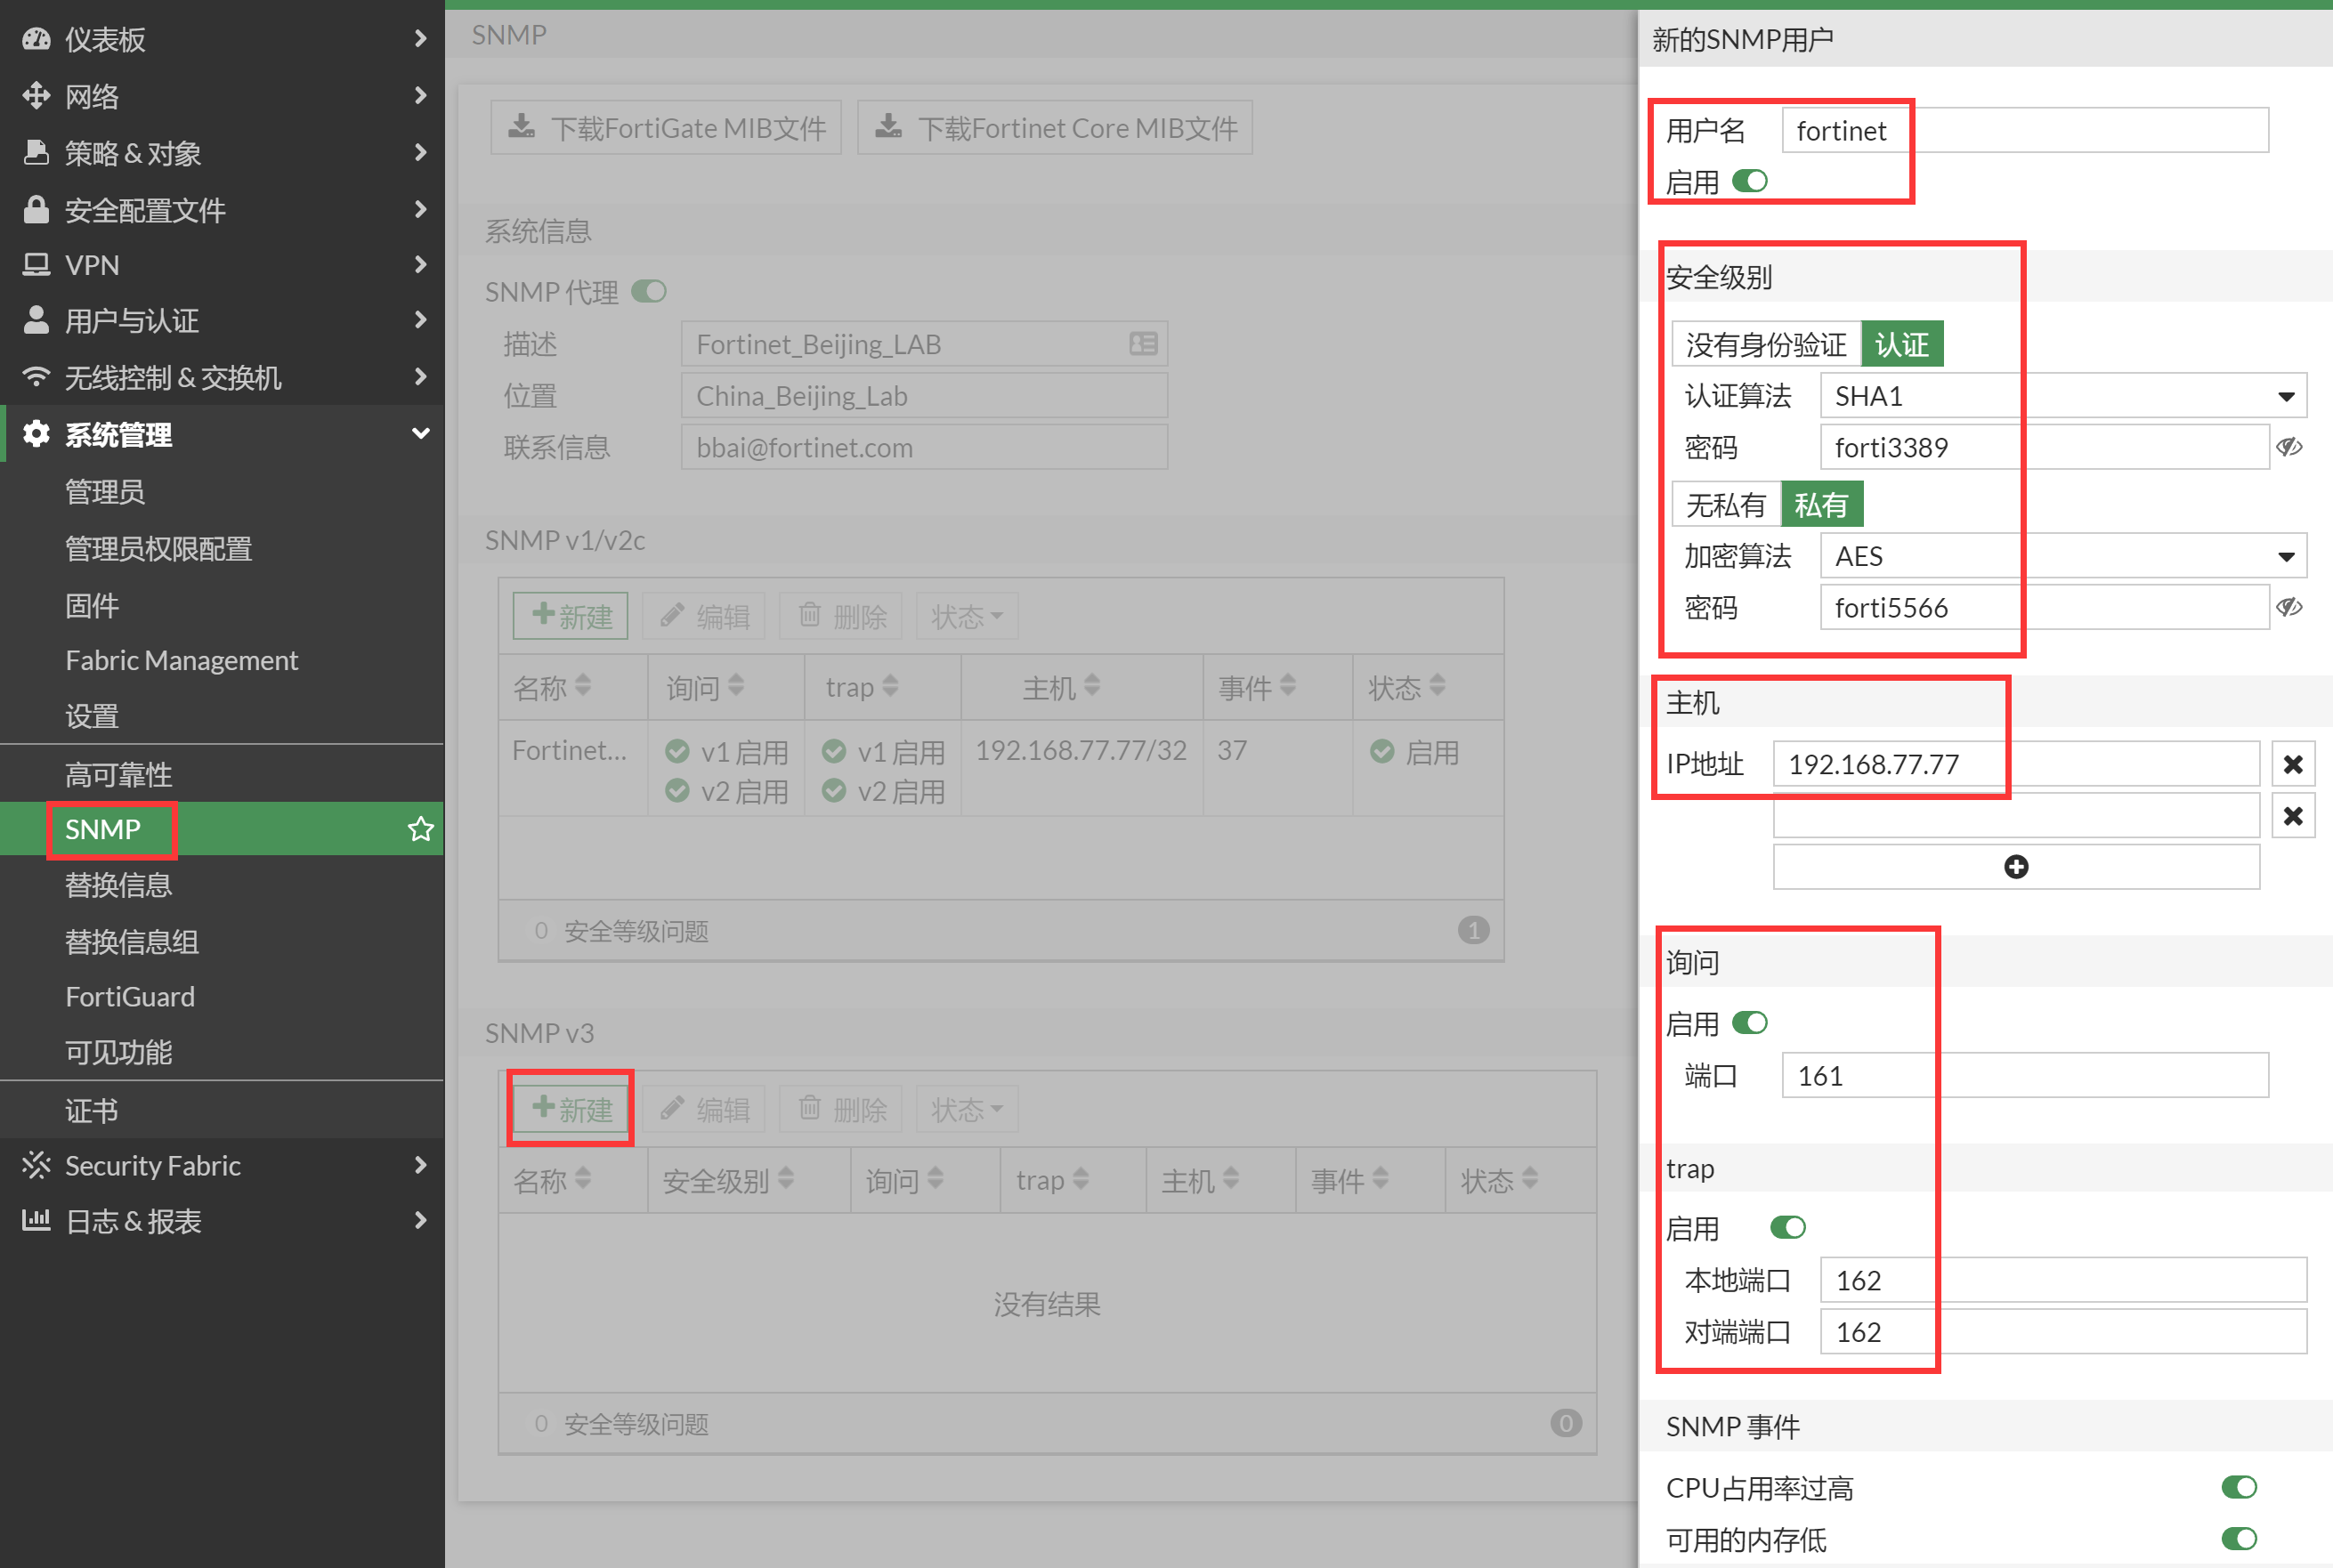Click the user & authentication person icon
Screen dimensions: 2333x1568
click(36, 320)
